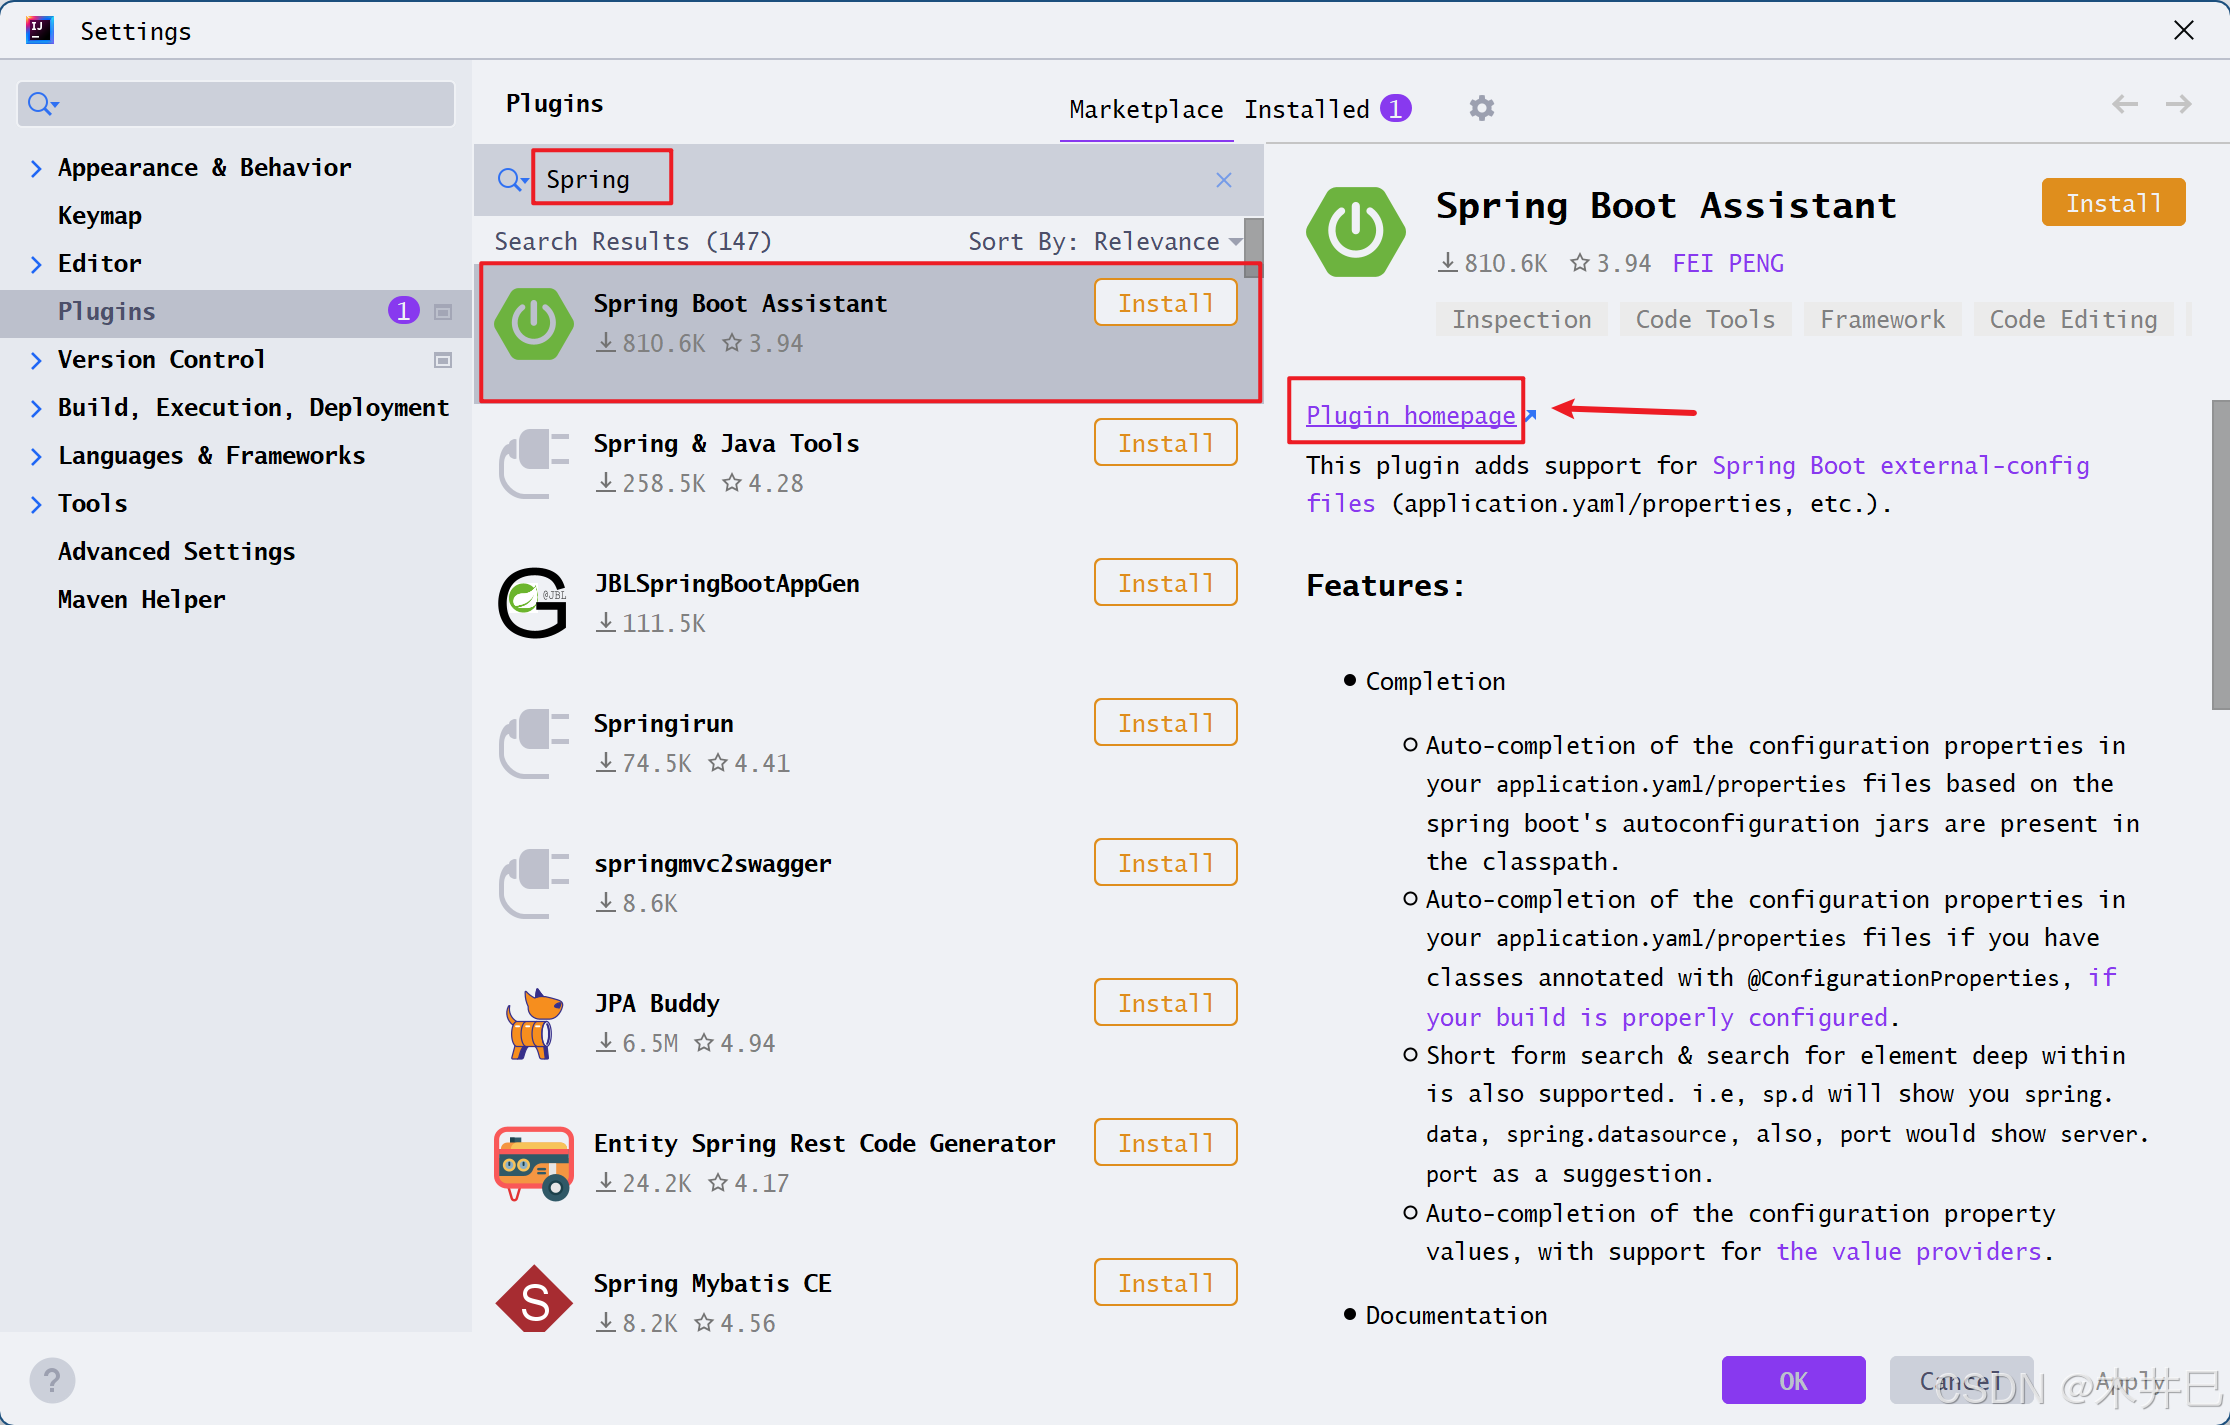Click the JPA Buddy plugin icon

pyautogui.click(x=534, y=1023)
